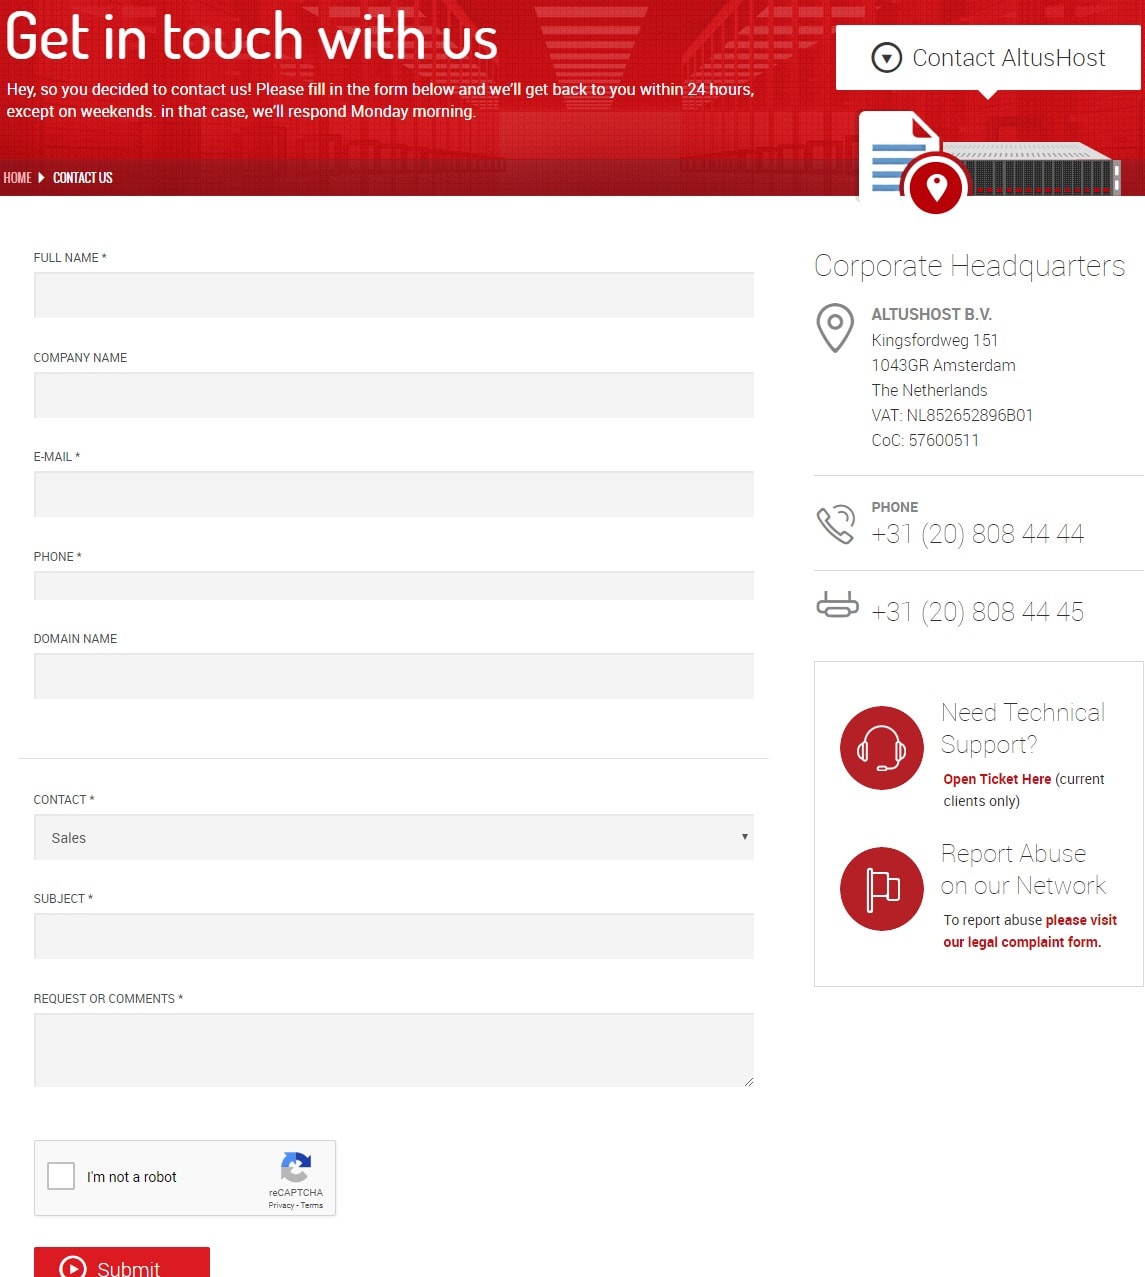
Task: Click the CoC: 57600511 text
Action: coord(925,440)
